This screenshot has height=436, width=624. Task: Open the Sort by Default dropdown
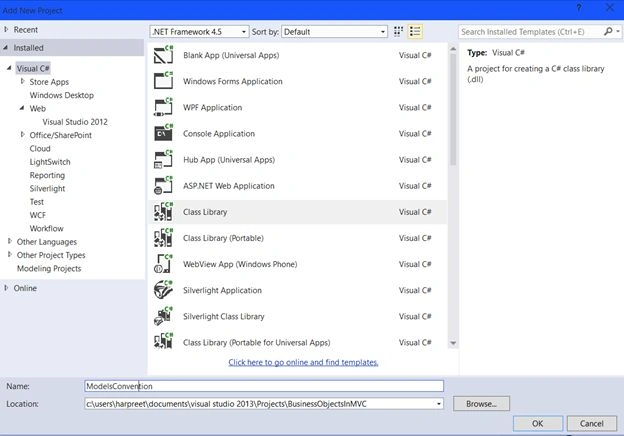pyautogui.click(x=334, y=32)
